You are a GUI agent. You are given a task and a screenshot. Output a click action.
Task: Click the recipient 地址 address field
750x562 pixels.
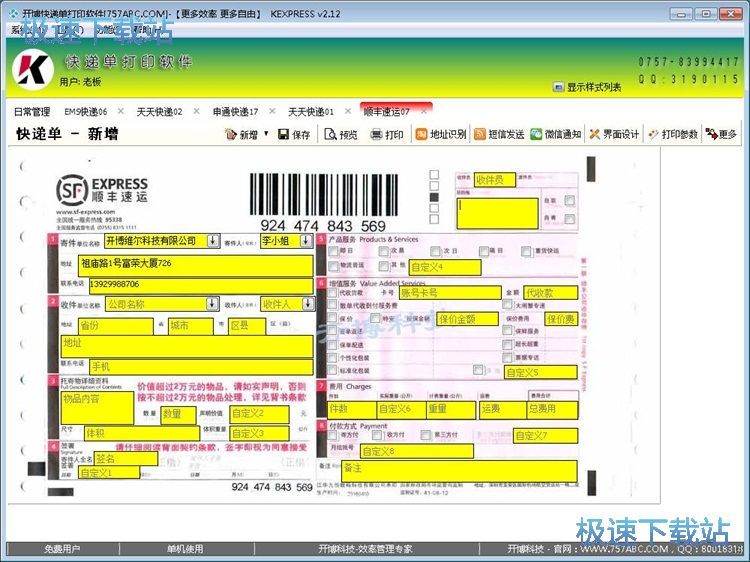[187, 346]
